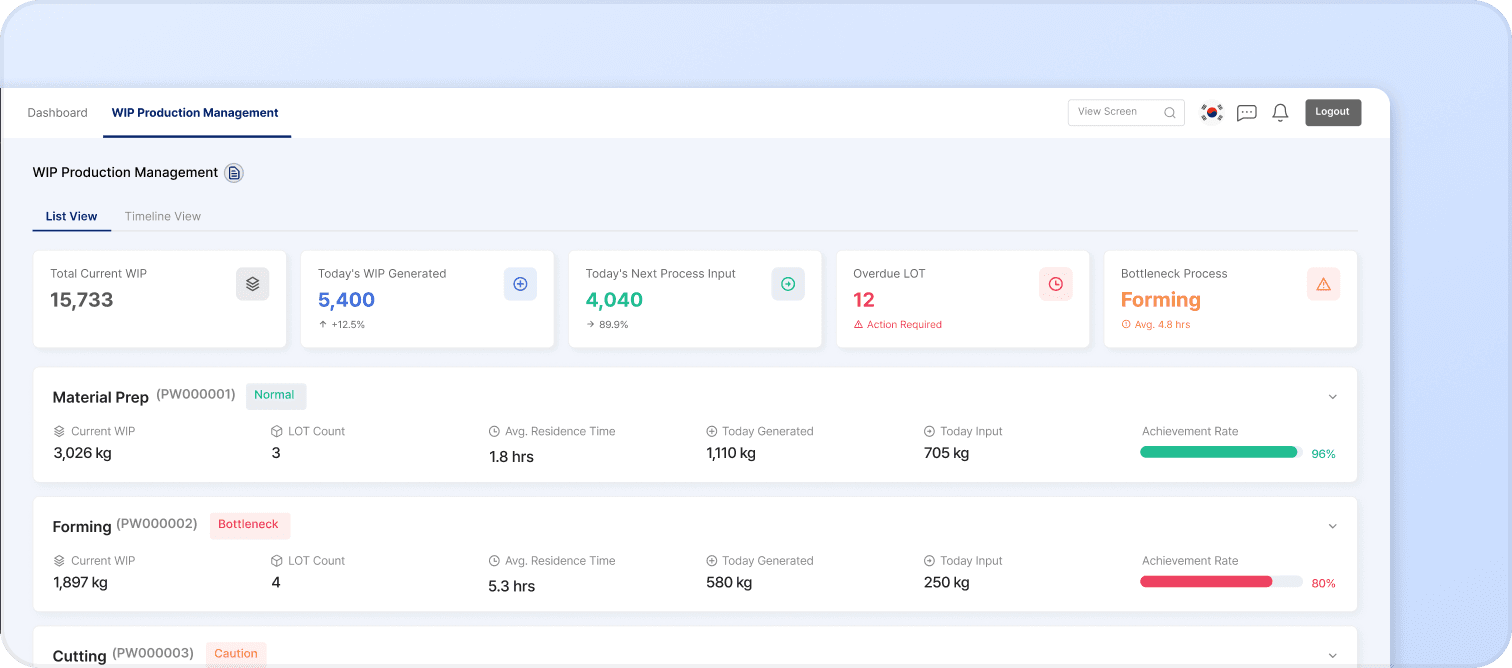The image size is (1512, 668).
Task: Click the 4,040 Next Process Input value
Action: tap(614, 300)
